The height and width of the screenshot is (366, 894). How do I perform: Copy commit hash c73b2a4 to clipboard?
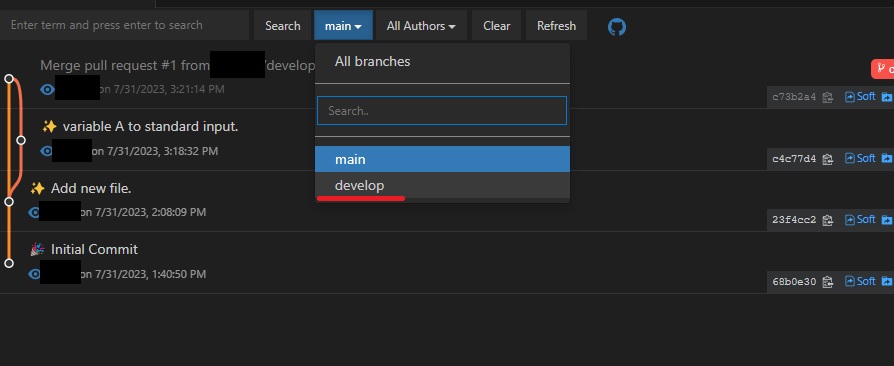tap(828, 97)
